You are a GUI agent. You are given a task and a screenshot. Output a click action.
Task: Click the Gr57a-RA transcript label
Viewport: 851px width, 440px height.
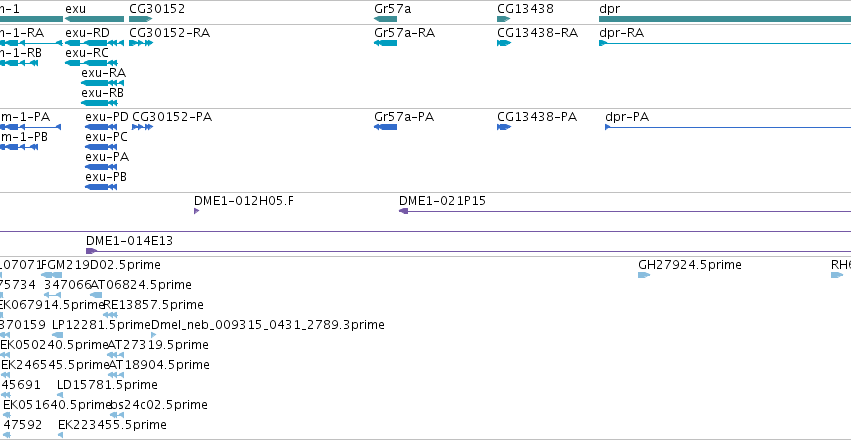(x=404, y=33)
